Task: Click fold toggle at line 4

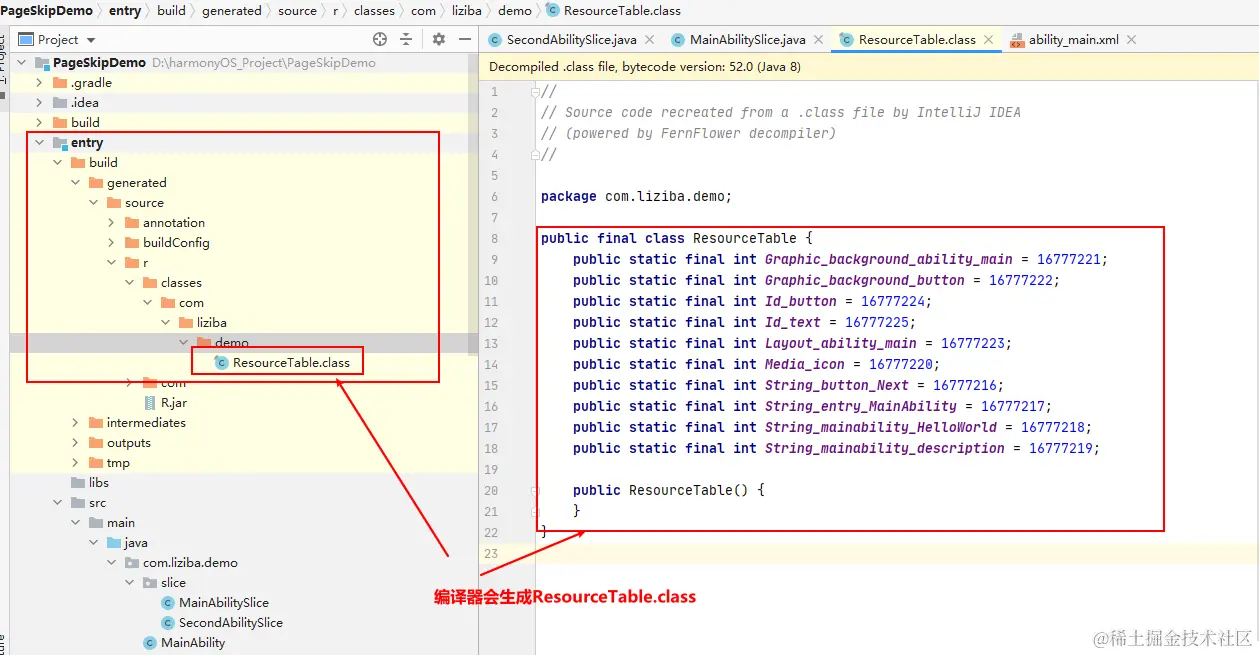Action: tap(536, 154)
